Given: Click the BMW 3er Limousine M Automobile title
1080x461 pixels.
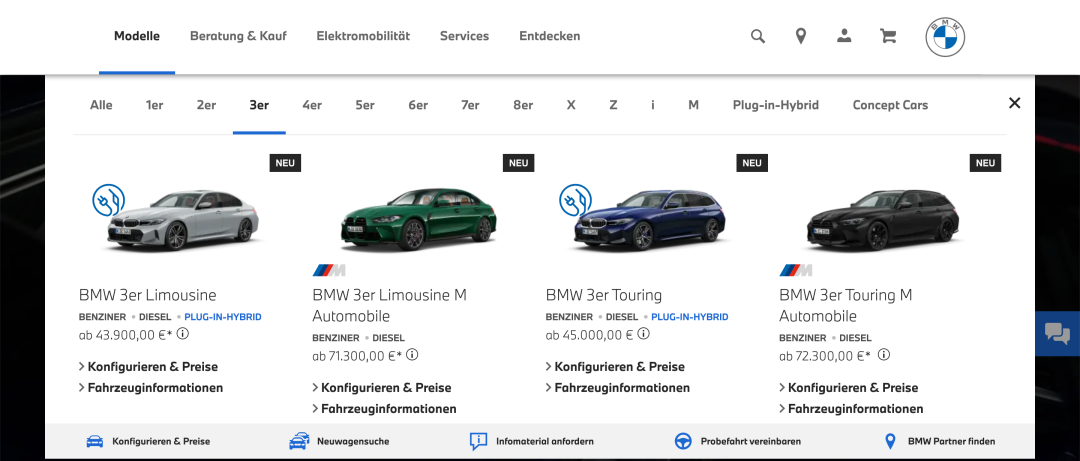Looking at the screenshot, I should click(389, 305).
